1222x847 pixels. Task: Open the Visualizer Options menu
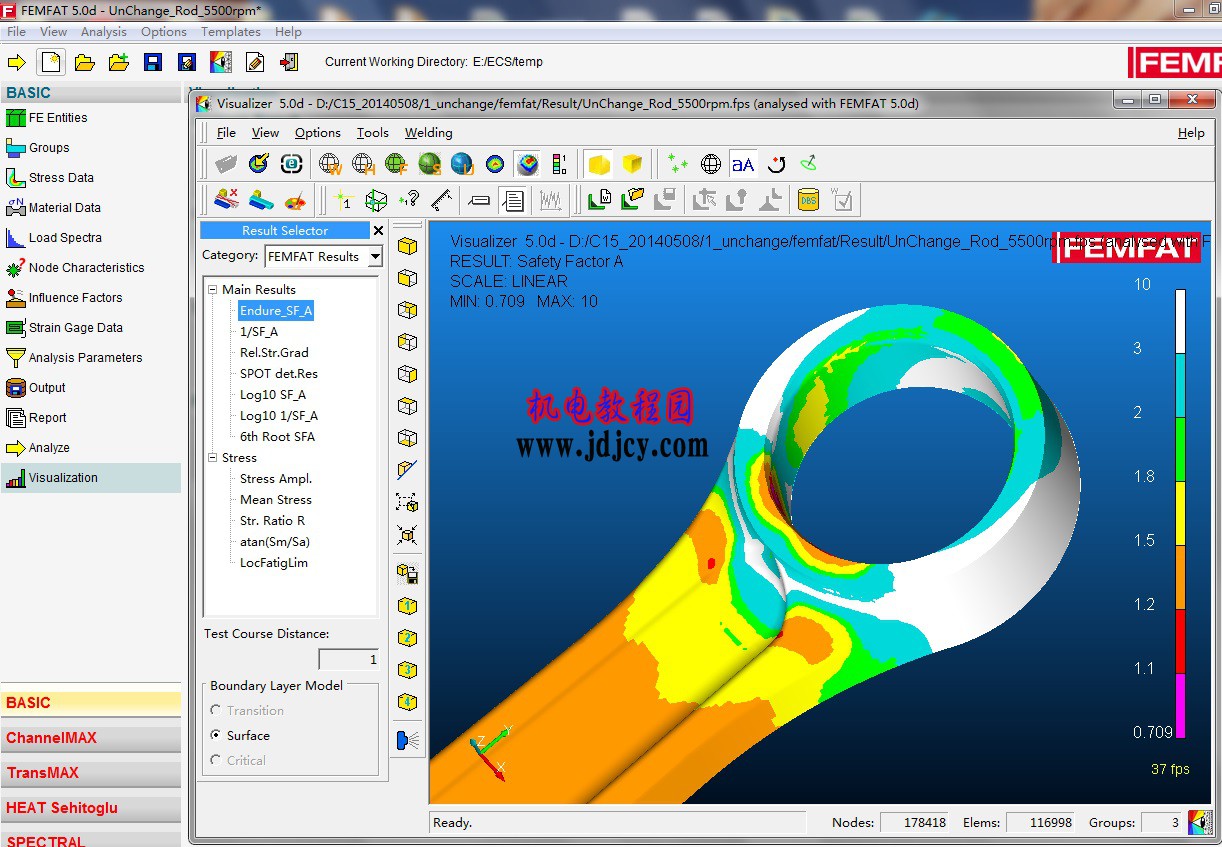click(317, 133)
